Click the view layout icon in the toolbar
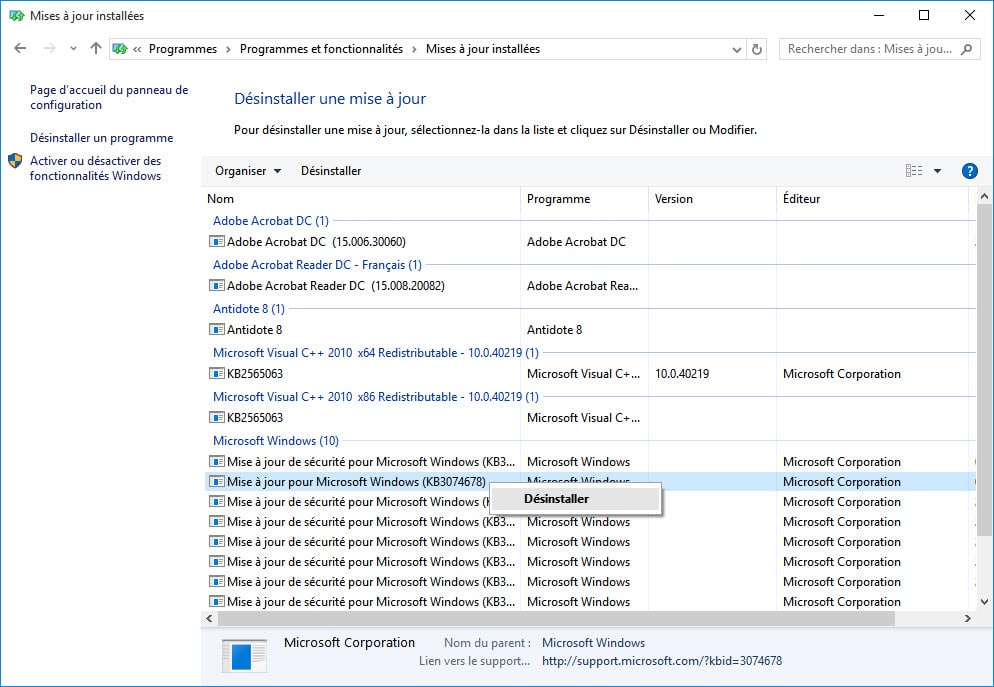 (x=913, y=170)
